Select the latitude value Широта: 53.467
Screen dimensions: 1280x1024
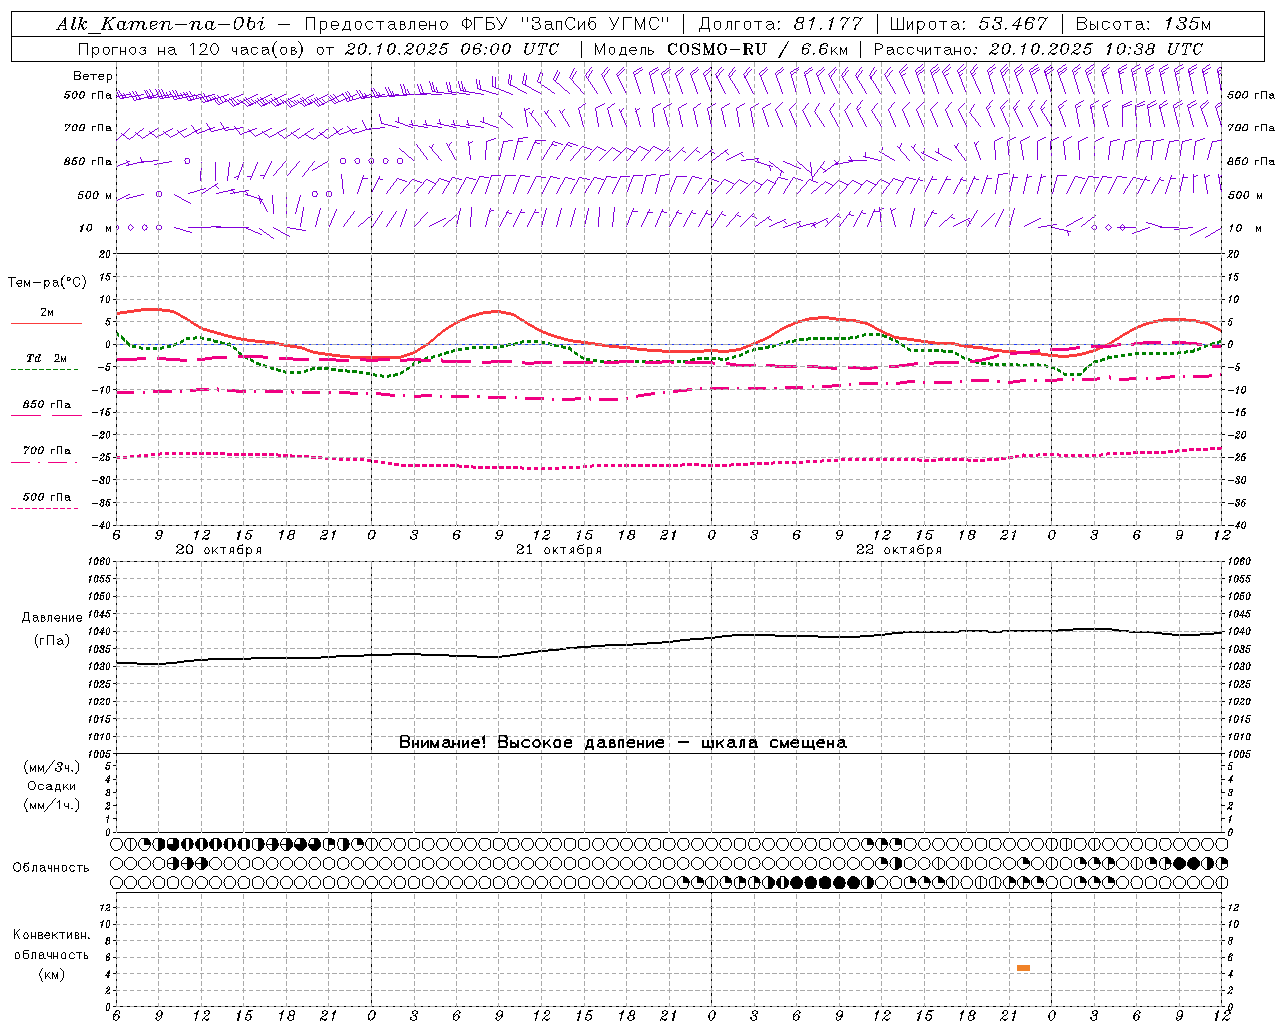[x=968, y=24]
